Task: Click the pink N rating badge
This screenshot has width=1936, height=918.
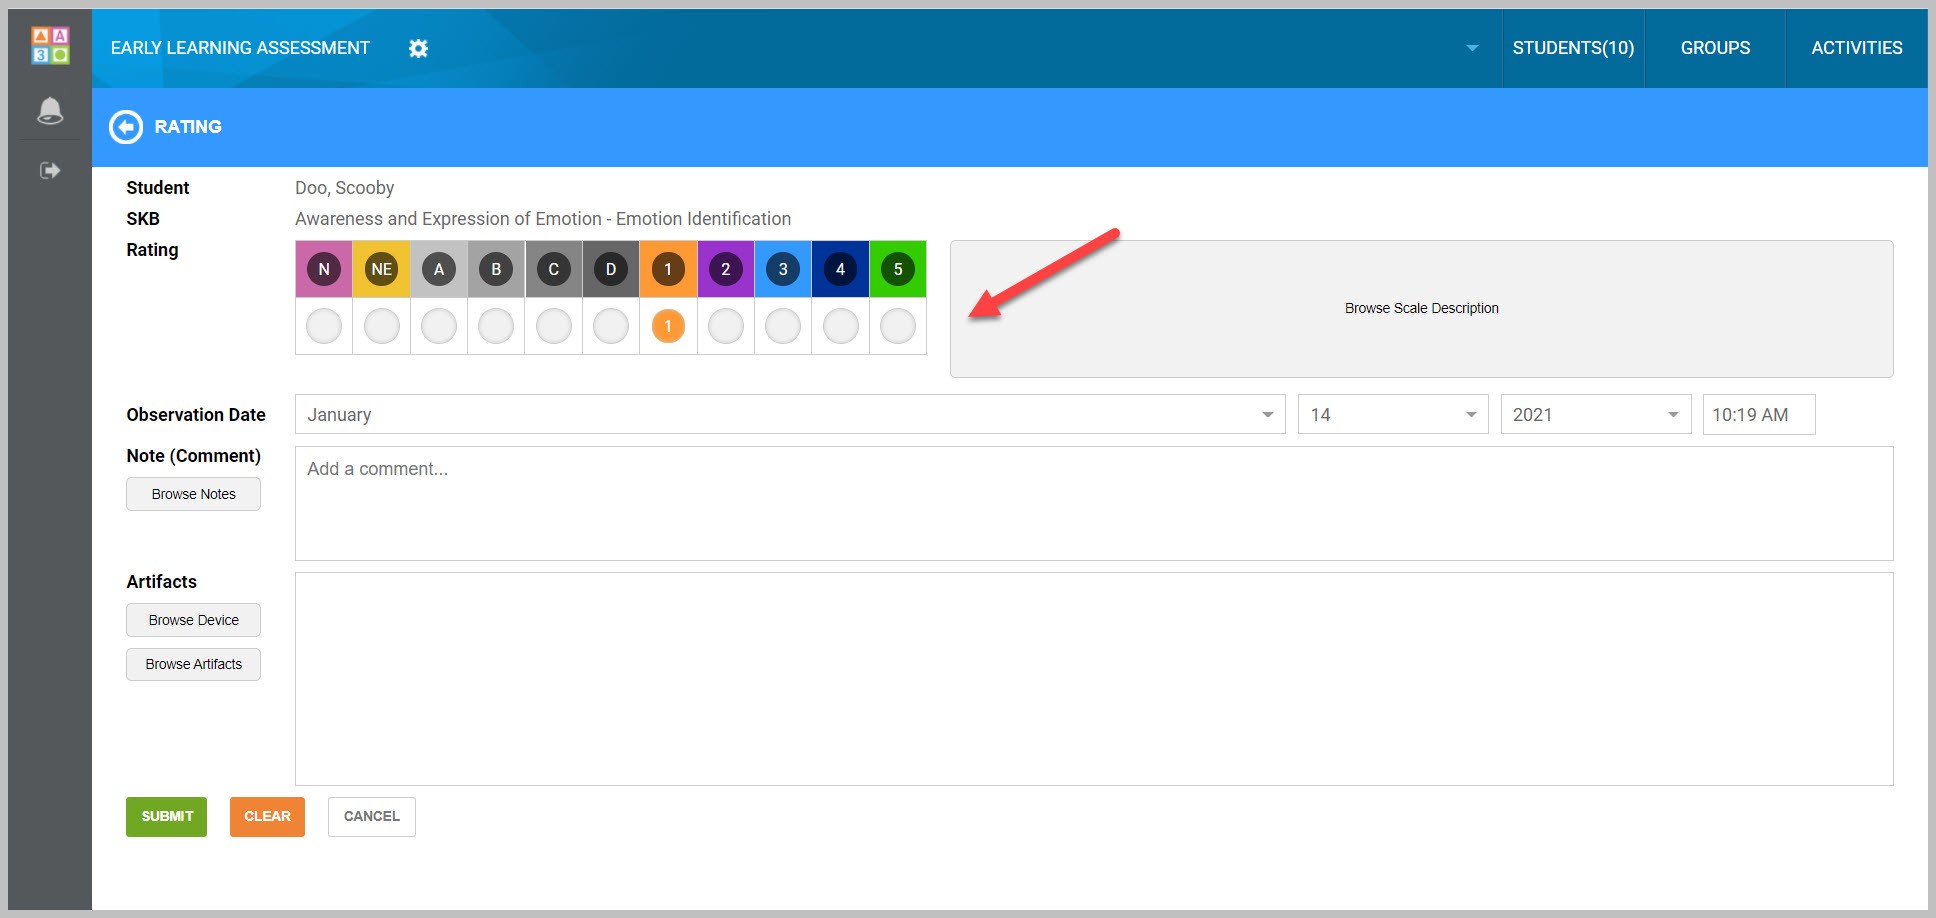Action: coord(323,269)
